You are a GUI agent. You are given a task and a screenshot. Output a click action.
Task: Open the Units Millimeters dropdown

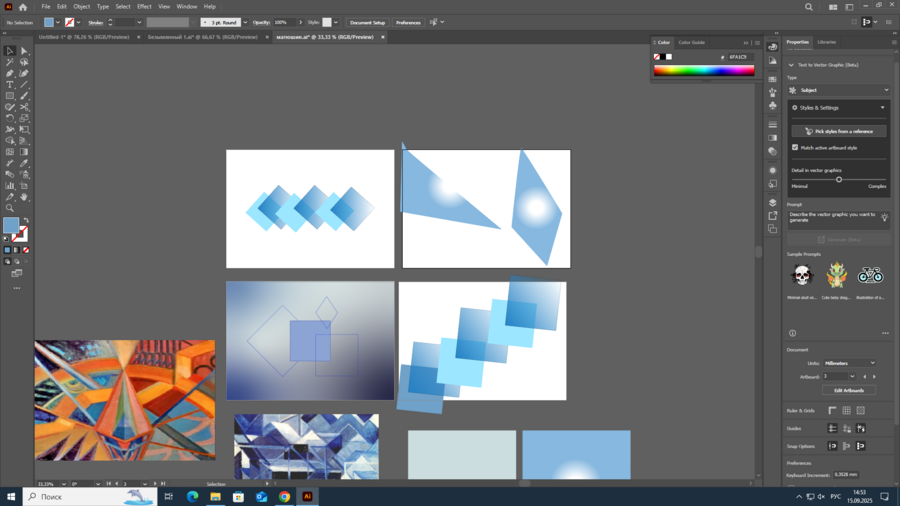coord(849,363)
